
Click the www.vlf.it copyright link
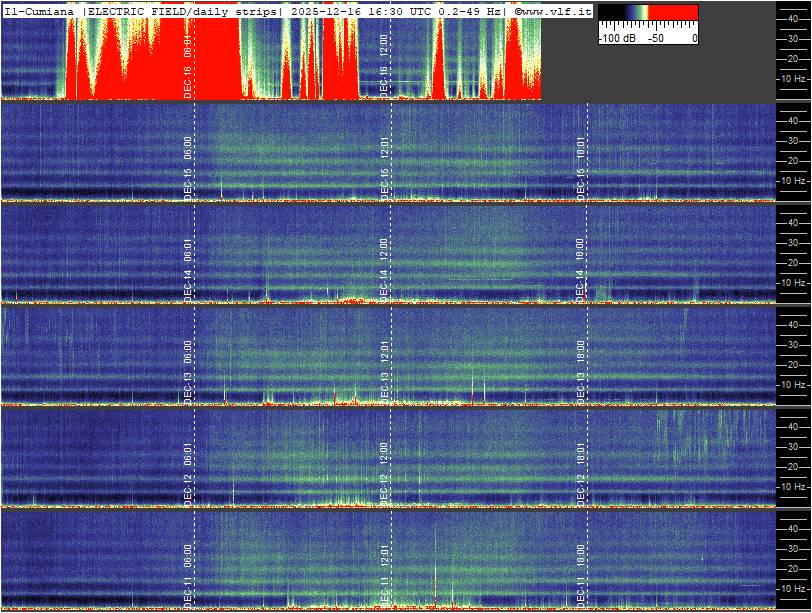coord(553,10)
